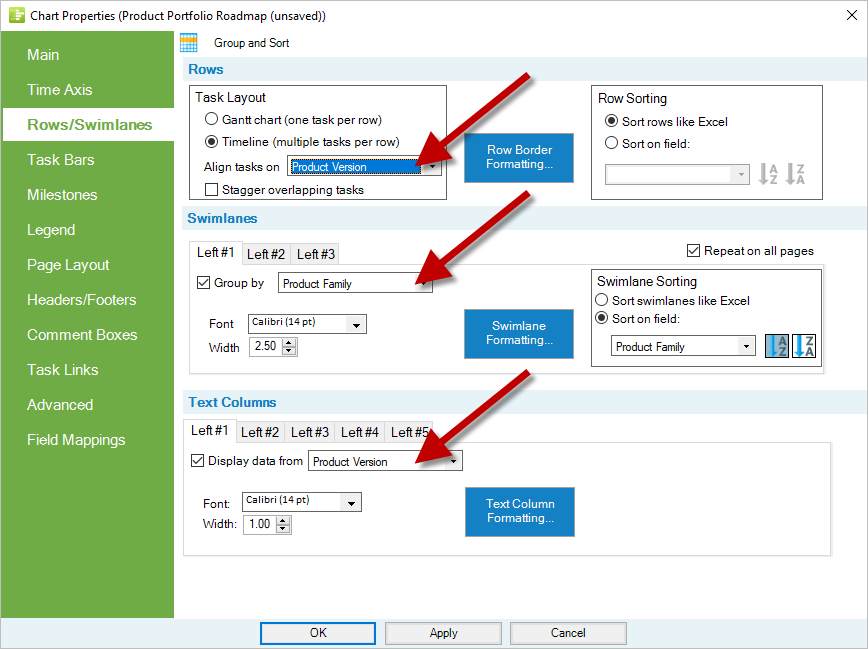Viewport: 868px width, 649px height.
Task: Switch to text column Left #5 tab
Action: pos(409,432)
